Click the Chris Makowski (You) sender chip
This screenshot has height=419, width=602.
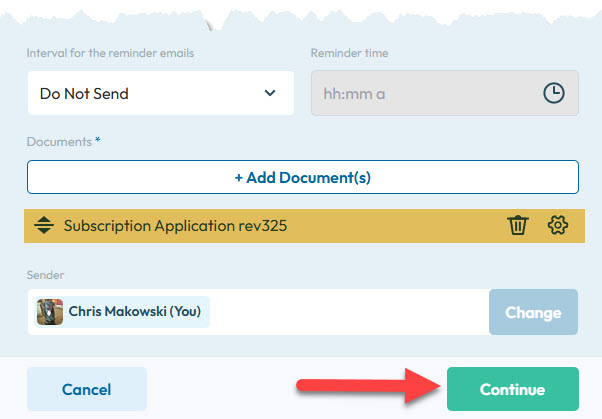(123, 312)
